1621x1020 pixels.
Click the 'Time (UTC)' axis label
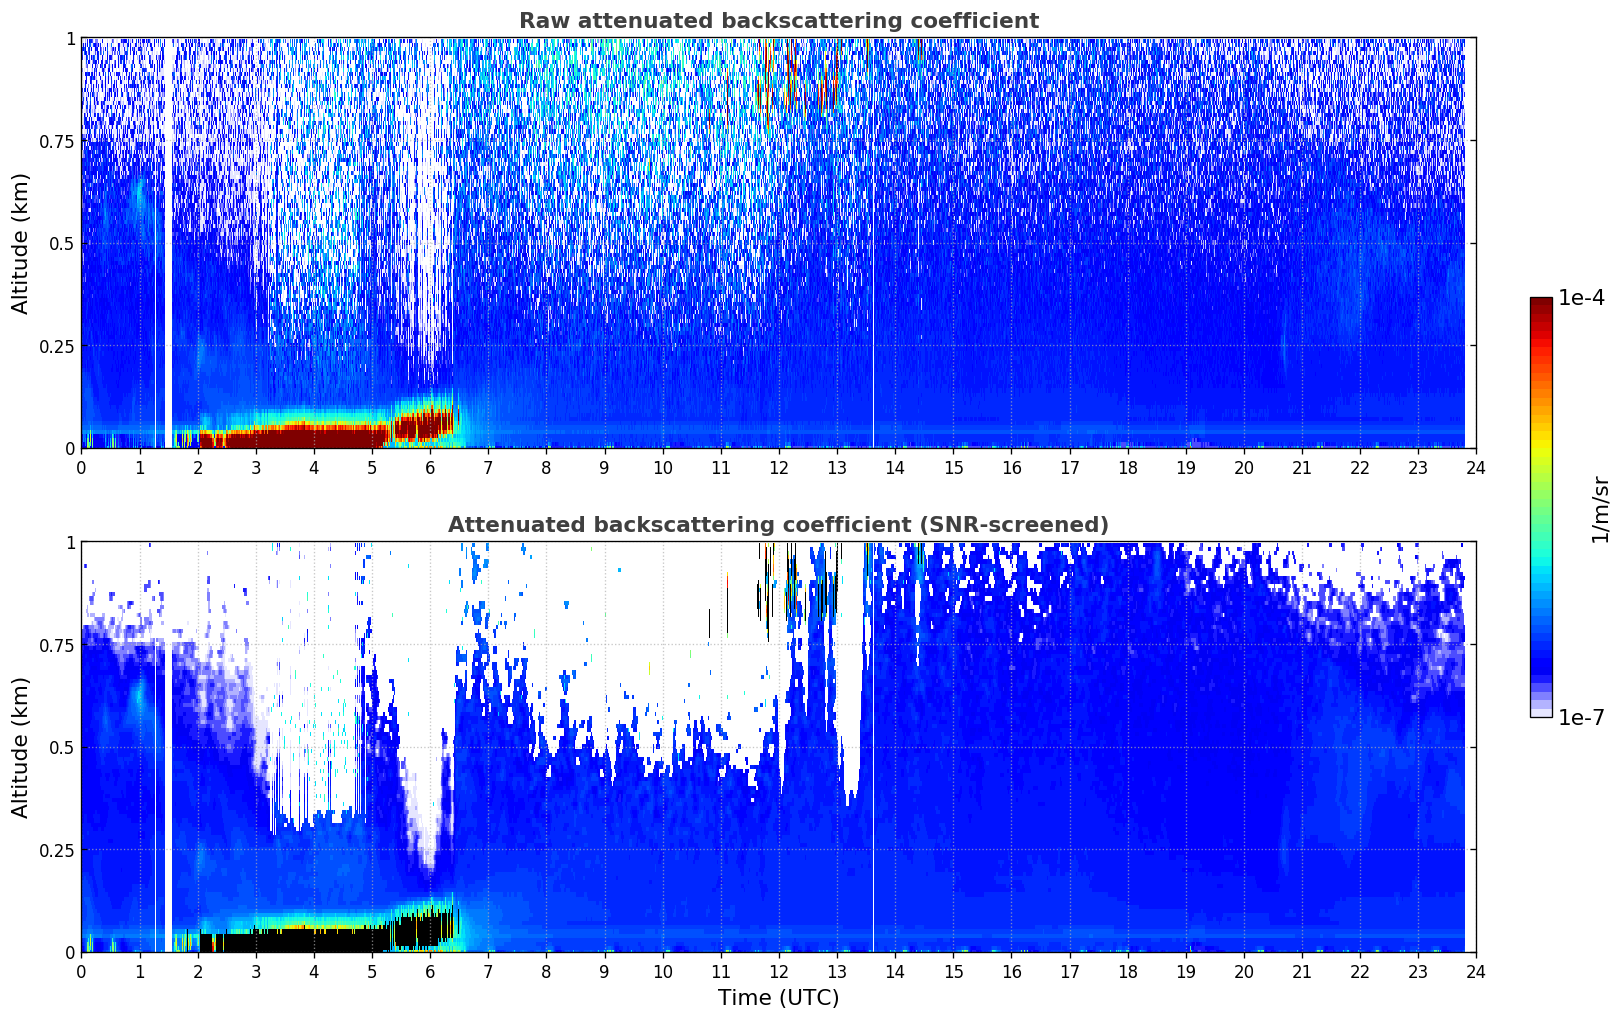pos(778,998)
